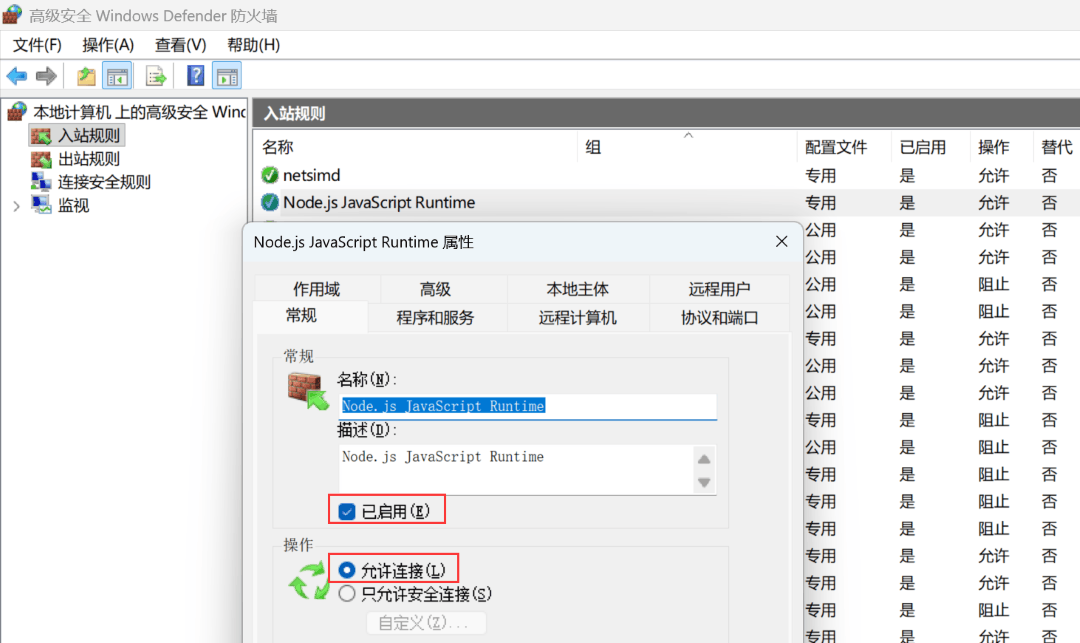Click the greyed 自定义(Z)... button
Screen dimensions: 1080x643
(x=426, y=623)
